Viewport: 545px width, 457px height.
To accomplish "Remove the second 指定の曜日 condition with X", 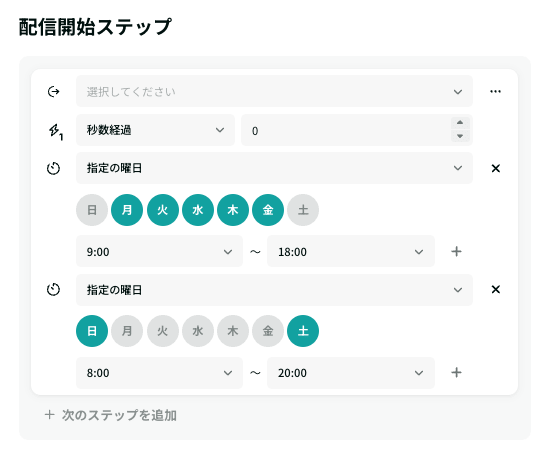I will (x=496, y=289).
